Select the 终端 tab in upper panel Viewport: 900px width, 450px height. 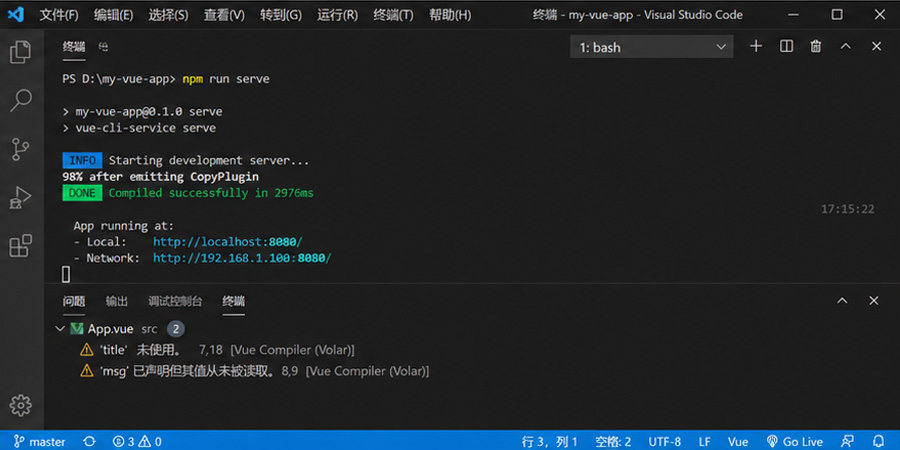[x=74, y=47]
